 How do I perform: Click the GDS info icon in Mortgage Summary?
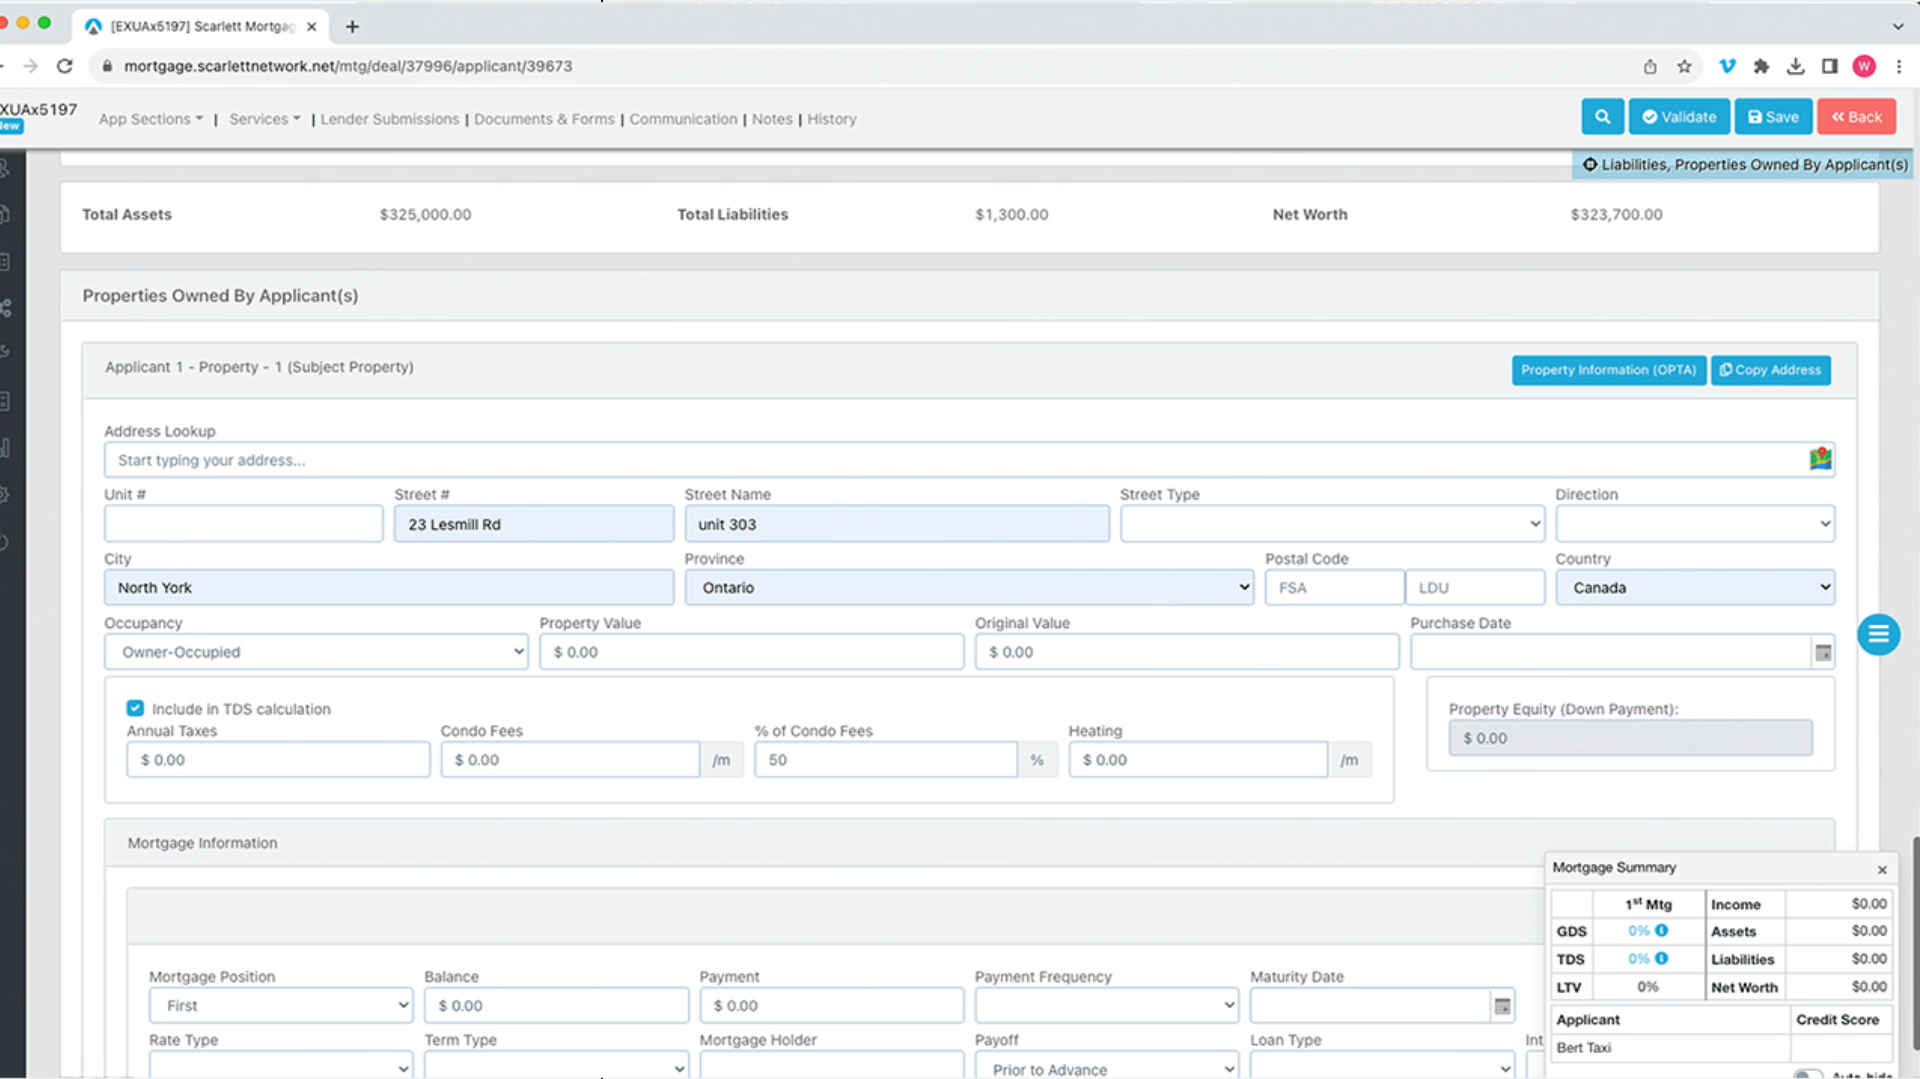pyautogui.click(x=1662, y=931)
